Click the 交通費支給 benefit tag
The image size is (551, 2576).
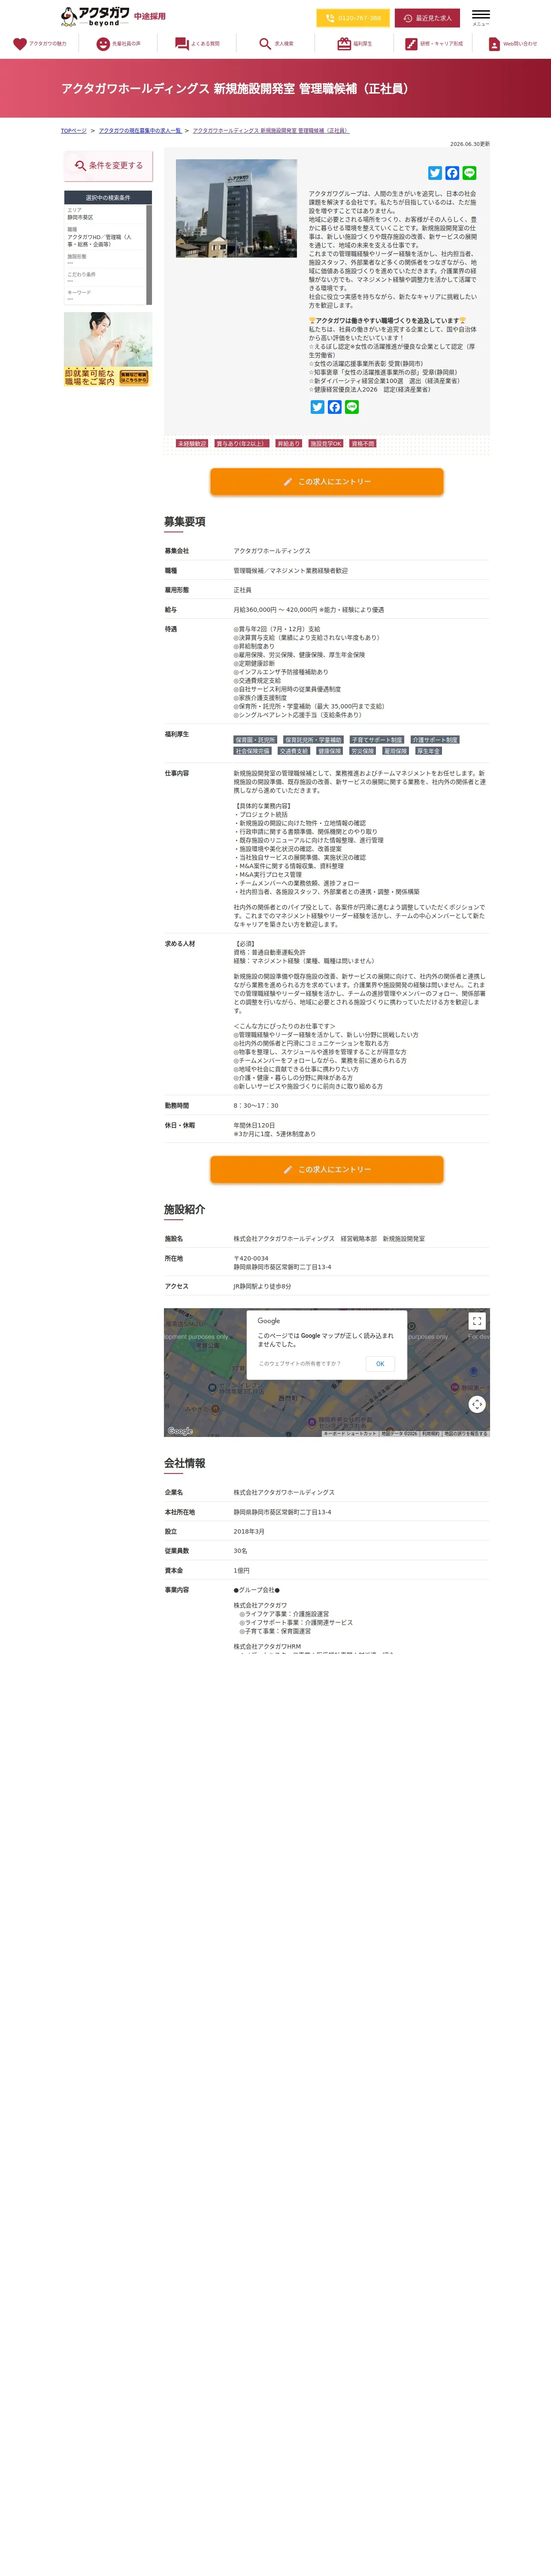click(x=294, y=751)
